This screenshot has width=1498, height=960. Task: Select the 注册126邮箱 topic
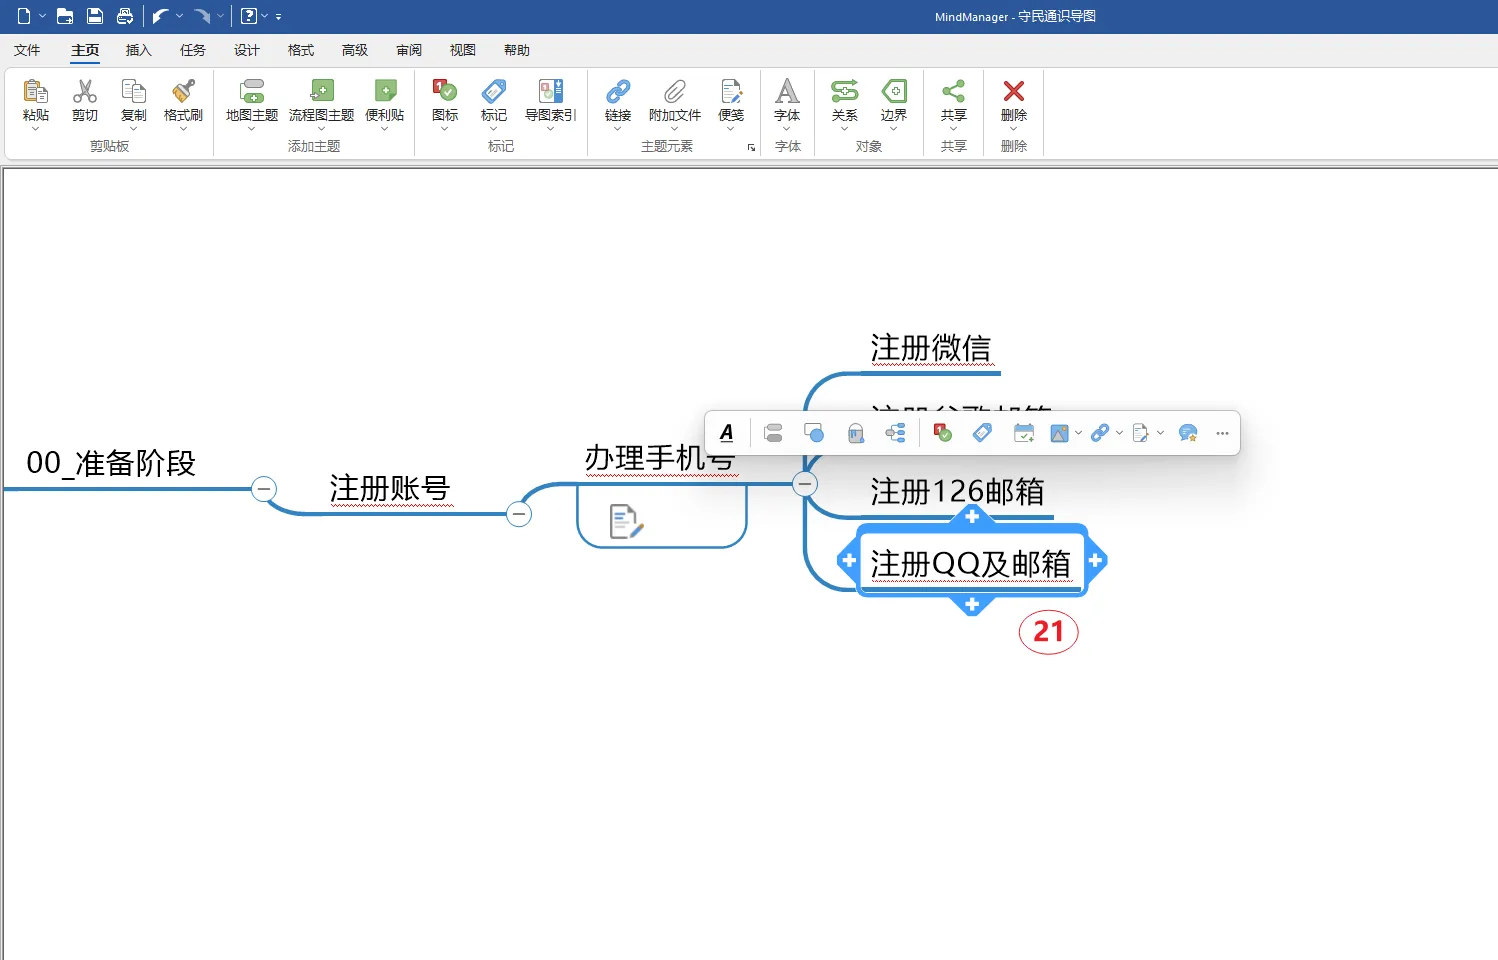(x=957, y=492)
